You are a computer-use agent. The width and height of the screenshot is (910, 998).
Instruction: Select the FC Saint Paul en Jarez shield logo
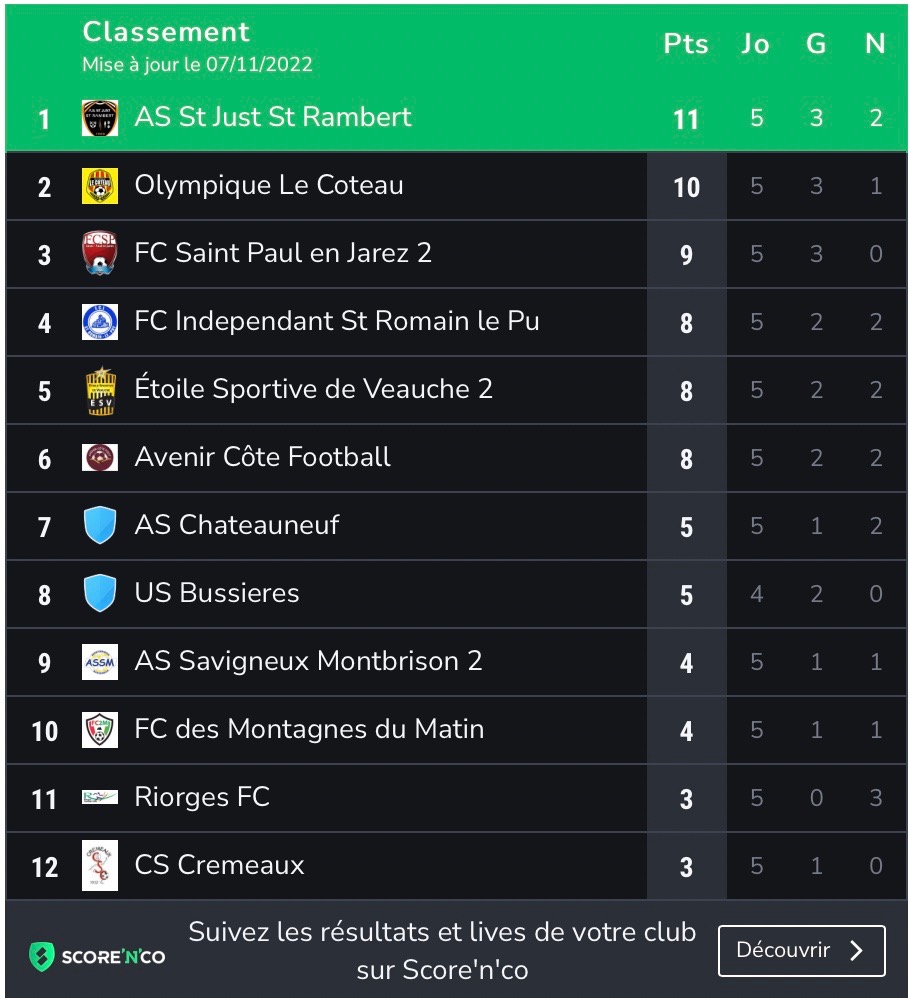pyautogui.click(x=100, y=253)
